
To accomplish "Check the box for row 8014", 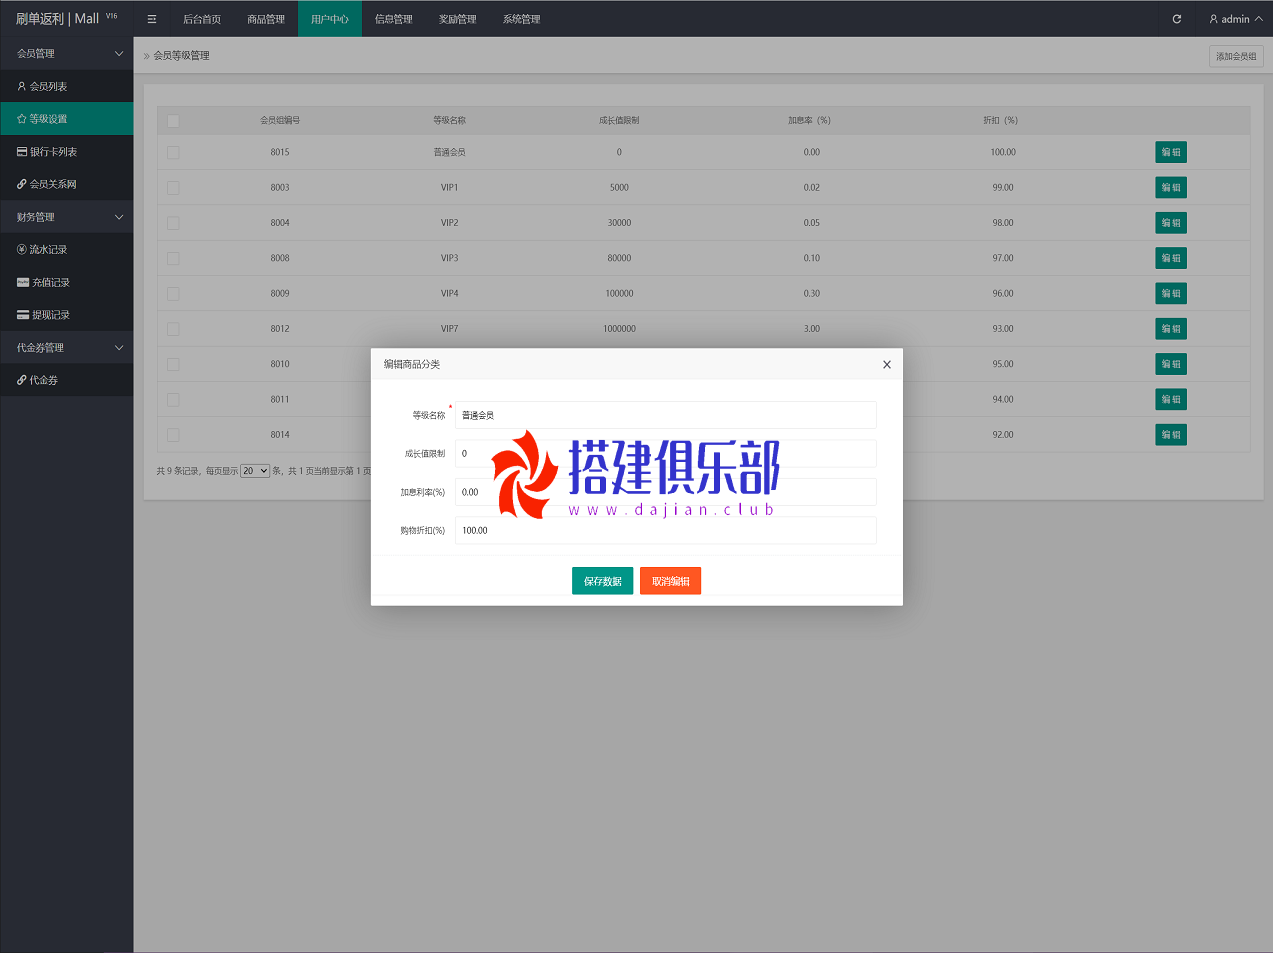I will (173, 435).
